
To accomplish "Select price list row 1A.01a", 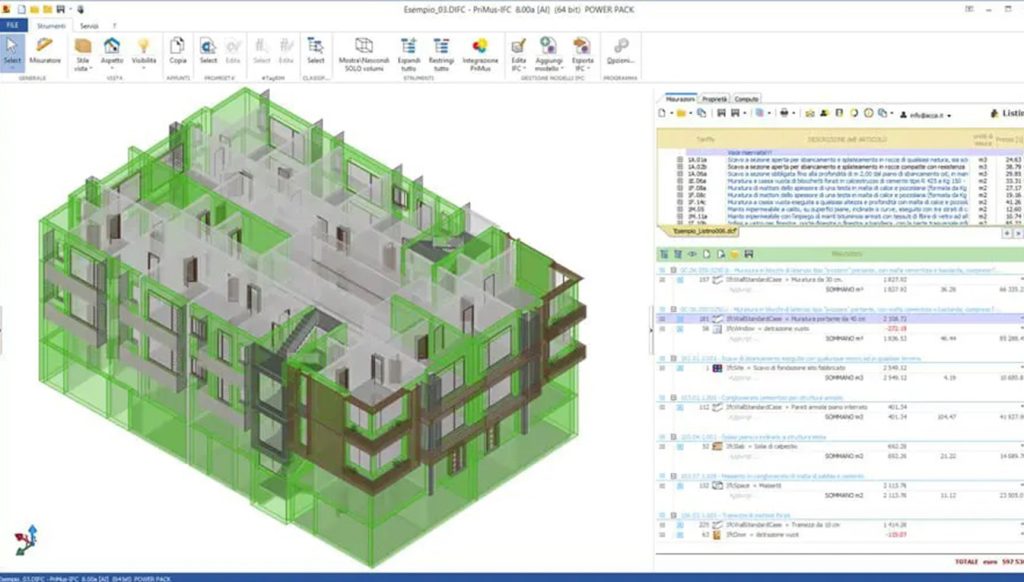I will 839,159.
